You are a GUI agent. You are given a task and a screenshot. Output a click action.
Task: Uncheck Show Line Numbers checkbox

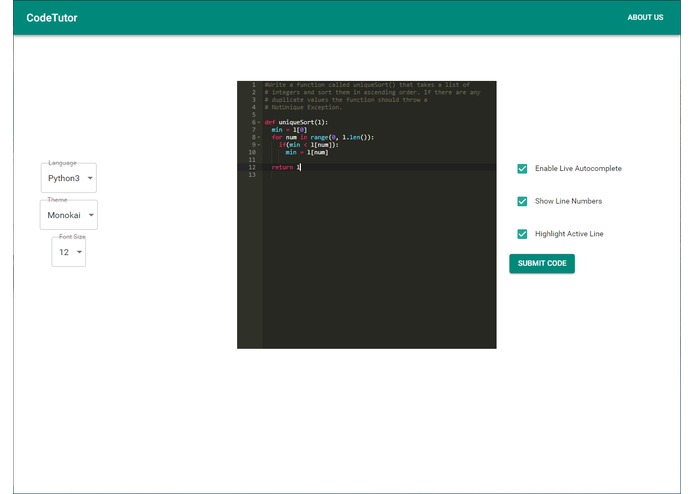[522, 202]
